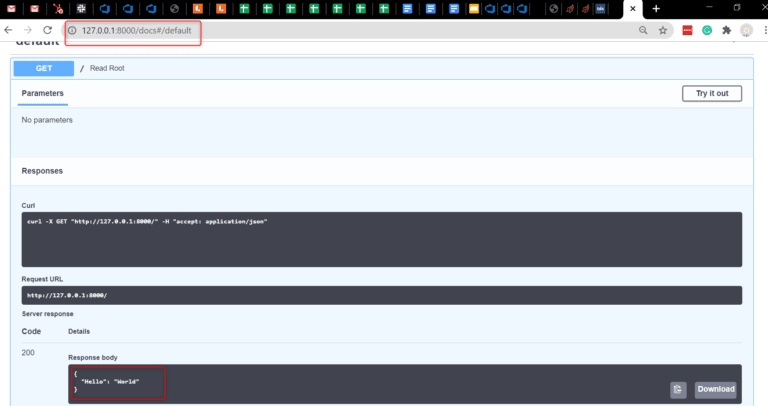Open the Chrome profile avatar
The width and height of the screenshot is (768, 406).
[746, 30]
